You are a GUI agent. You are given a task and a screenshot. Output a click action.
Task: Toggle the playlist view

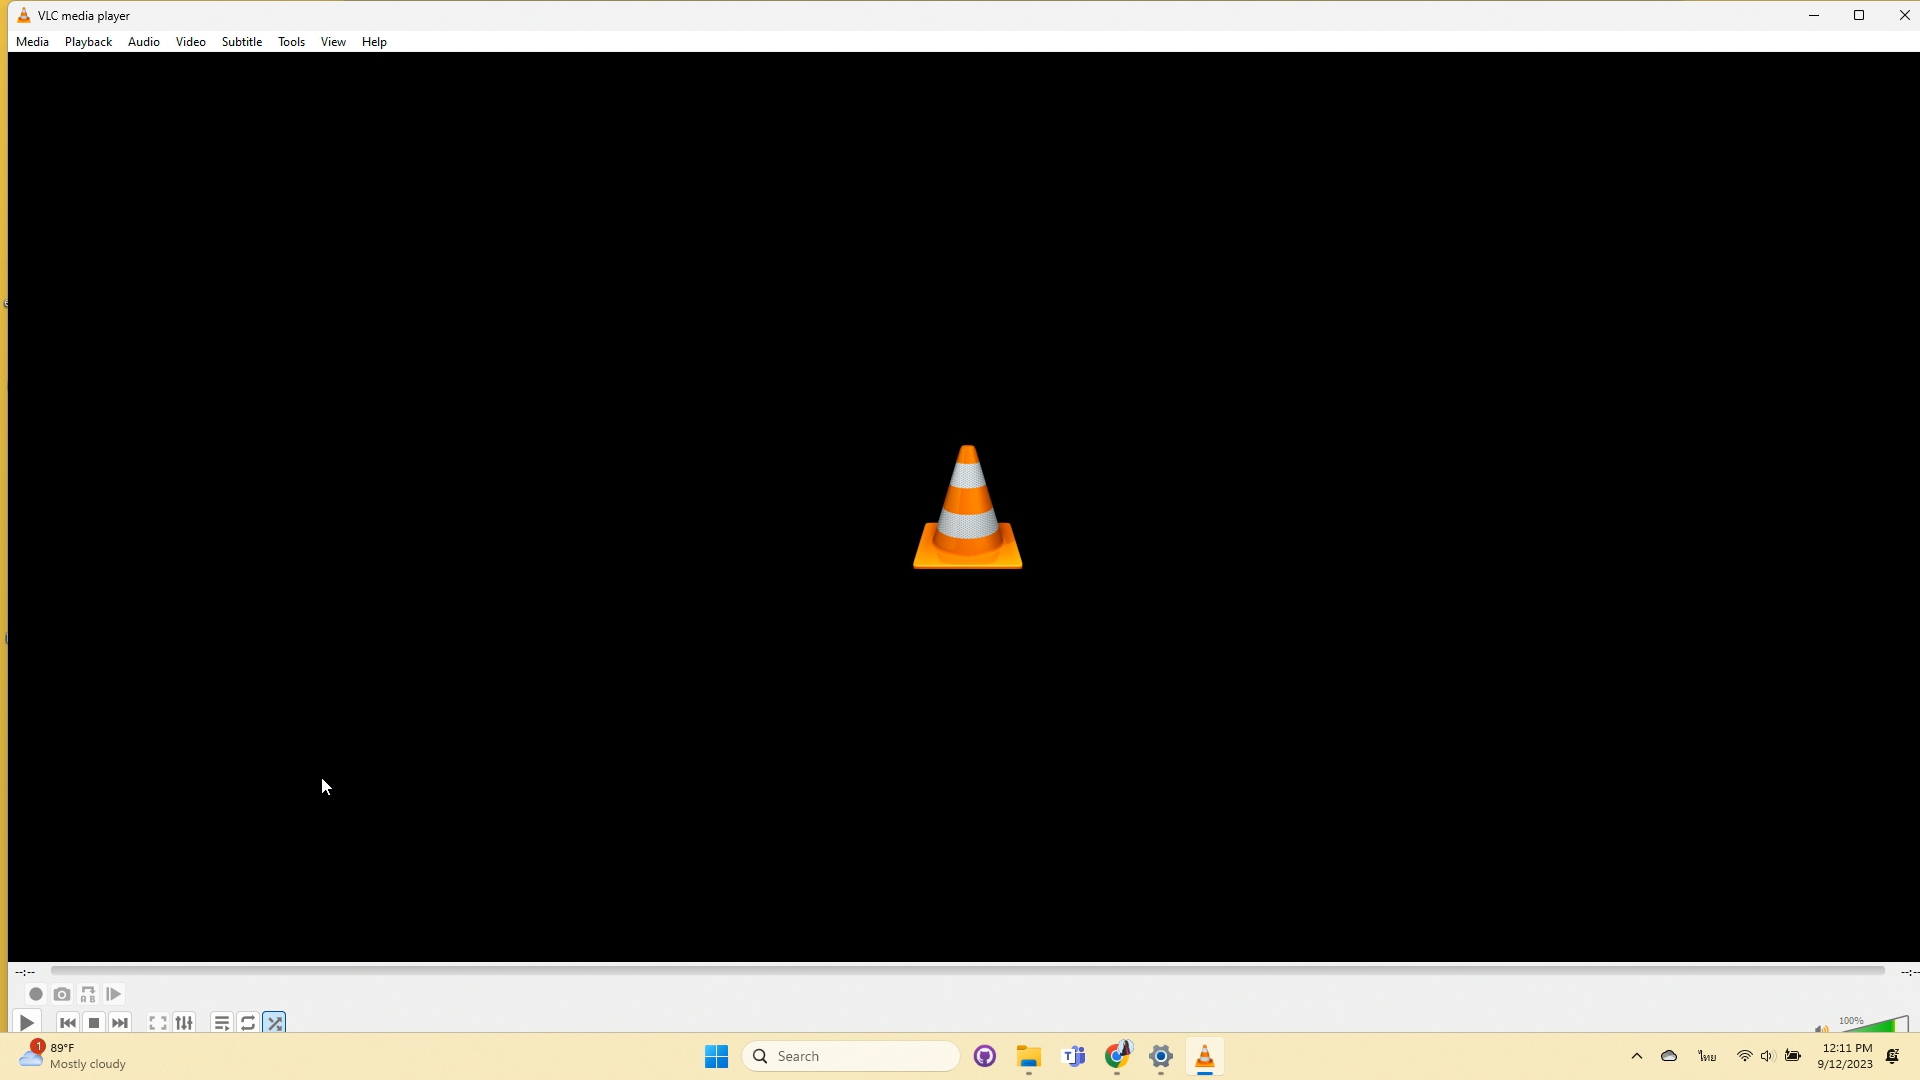coord(222,1022)
